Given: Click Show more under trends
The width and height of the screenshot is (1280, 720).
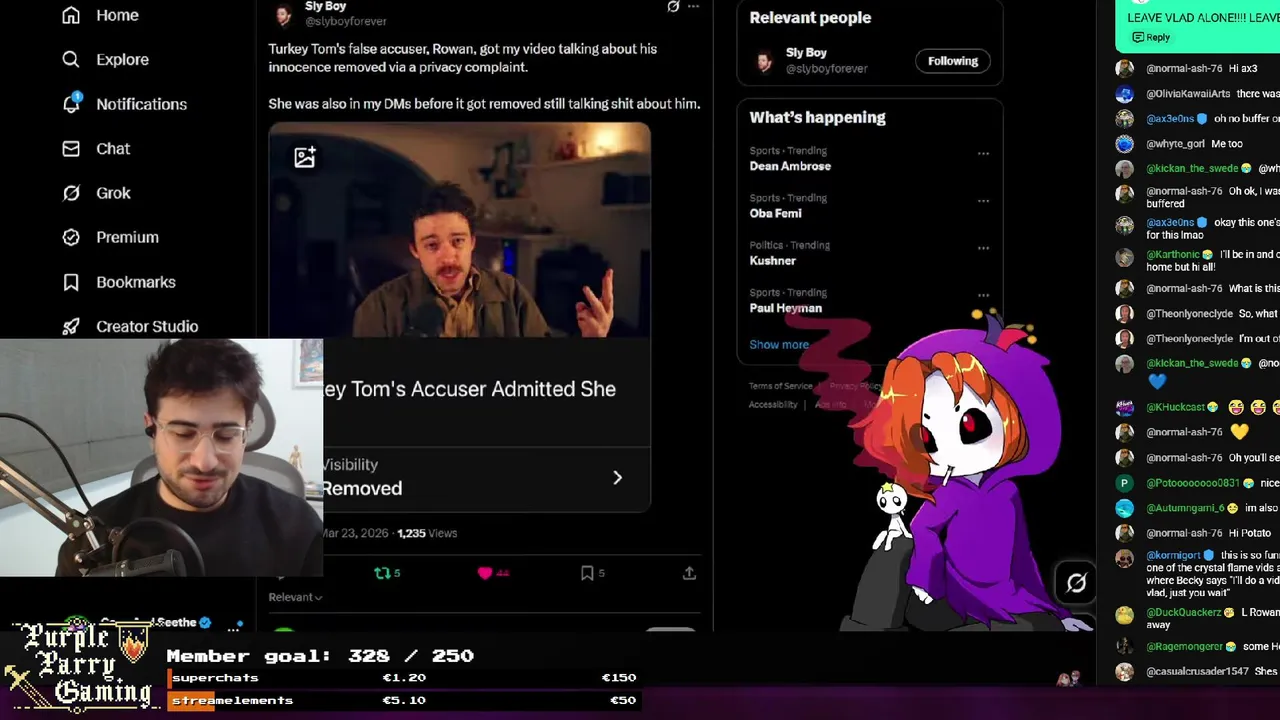Looking at the screenshot, I should click(x=779, y=344).
